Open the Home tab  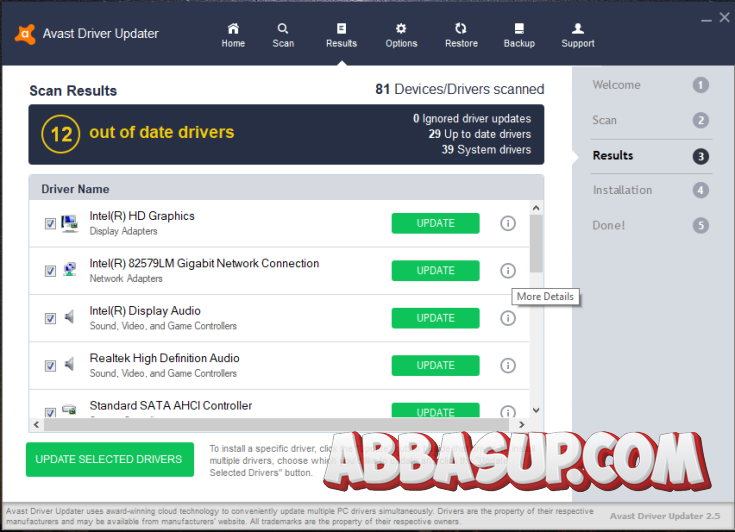coord(233,36)
